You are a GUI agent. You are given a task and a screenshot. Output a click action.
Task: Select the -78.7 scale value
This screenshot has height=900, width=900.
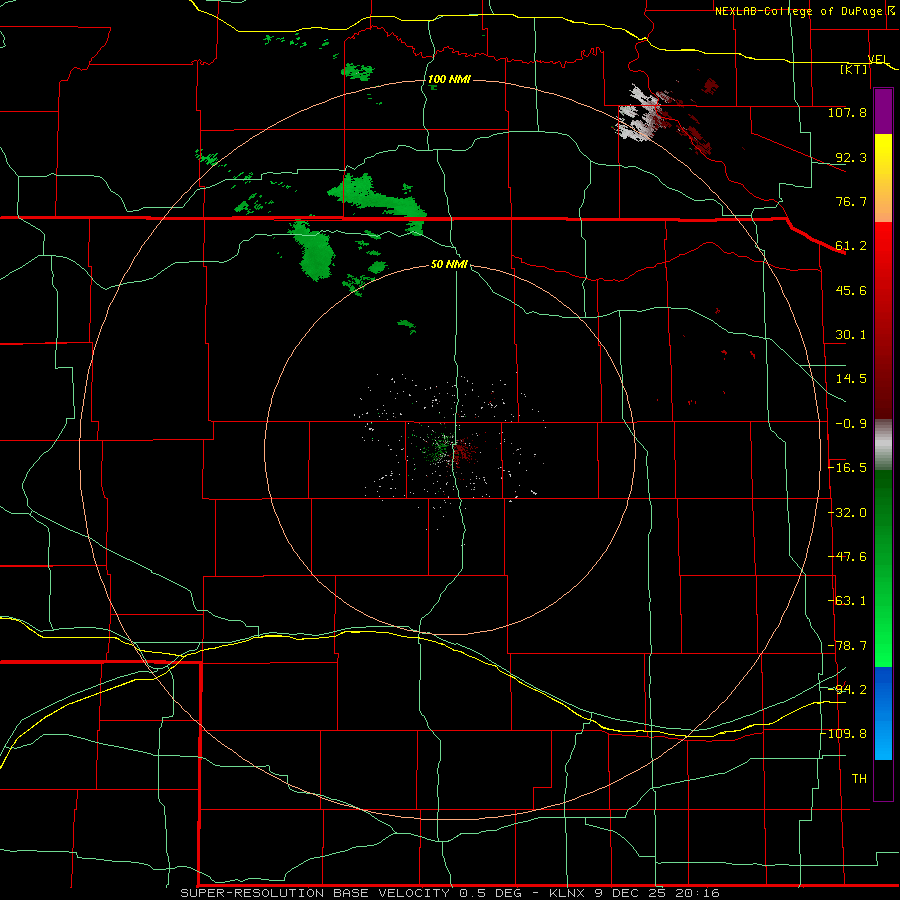click(847, 646)
